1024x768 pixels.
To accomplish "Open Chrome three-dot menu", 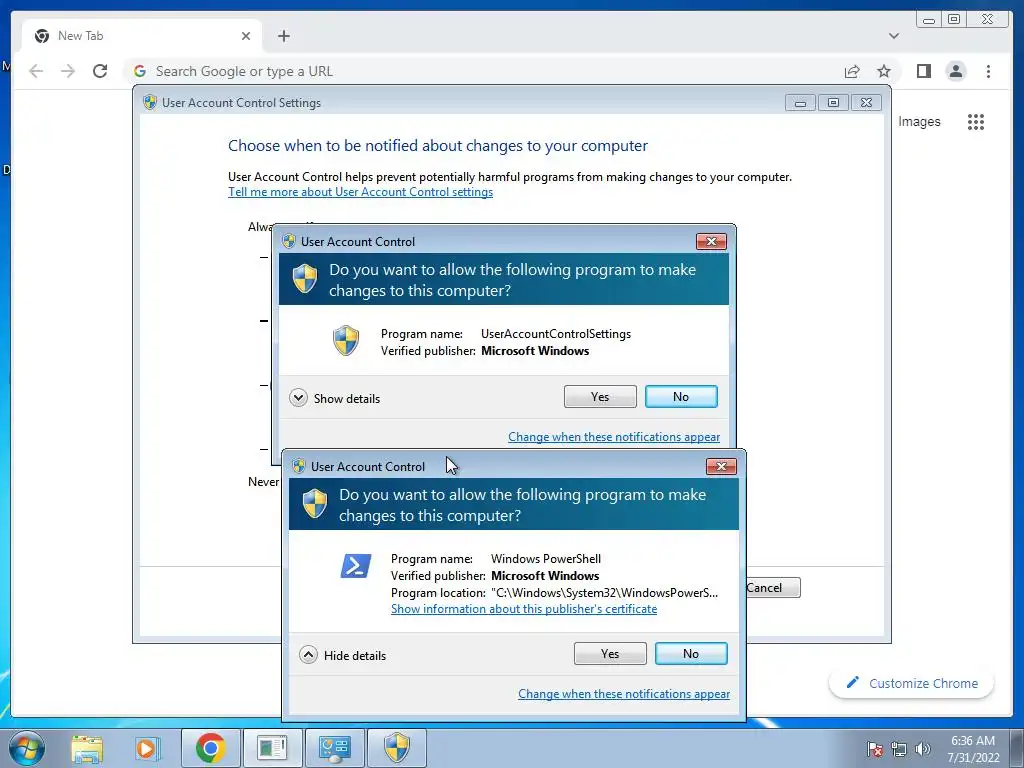I will click(x=988, y=71).
